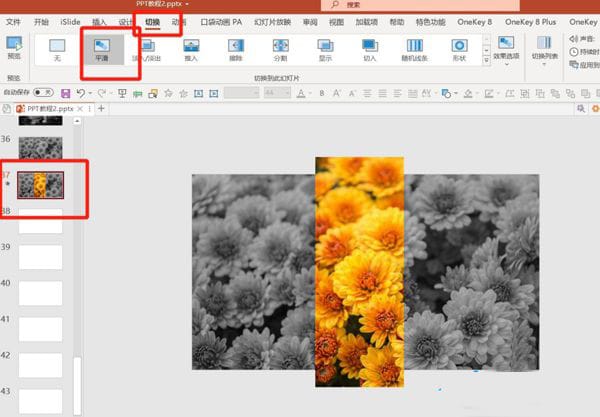Screen dimensions: 600x417
Task: Open the 文件 menu tab
Action: [13, 22]
